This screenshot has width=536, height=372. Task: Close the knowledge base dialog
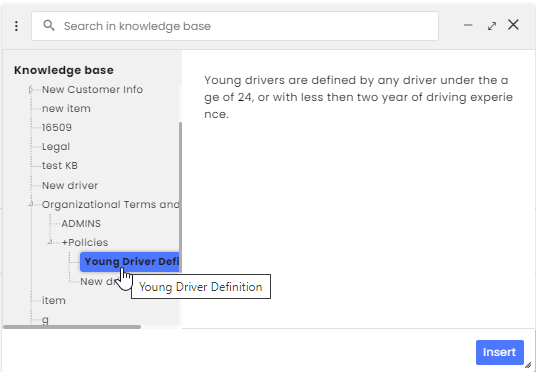(x=513, y=25)
